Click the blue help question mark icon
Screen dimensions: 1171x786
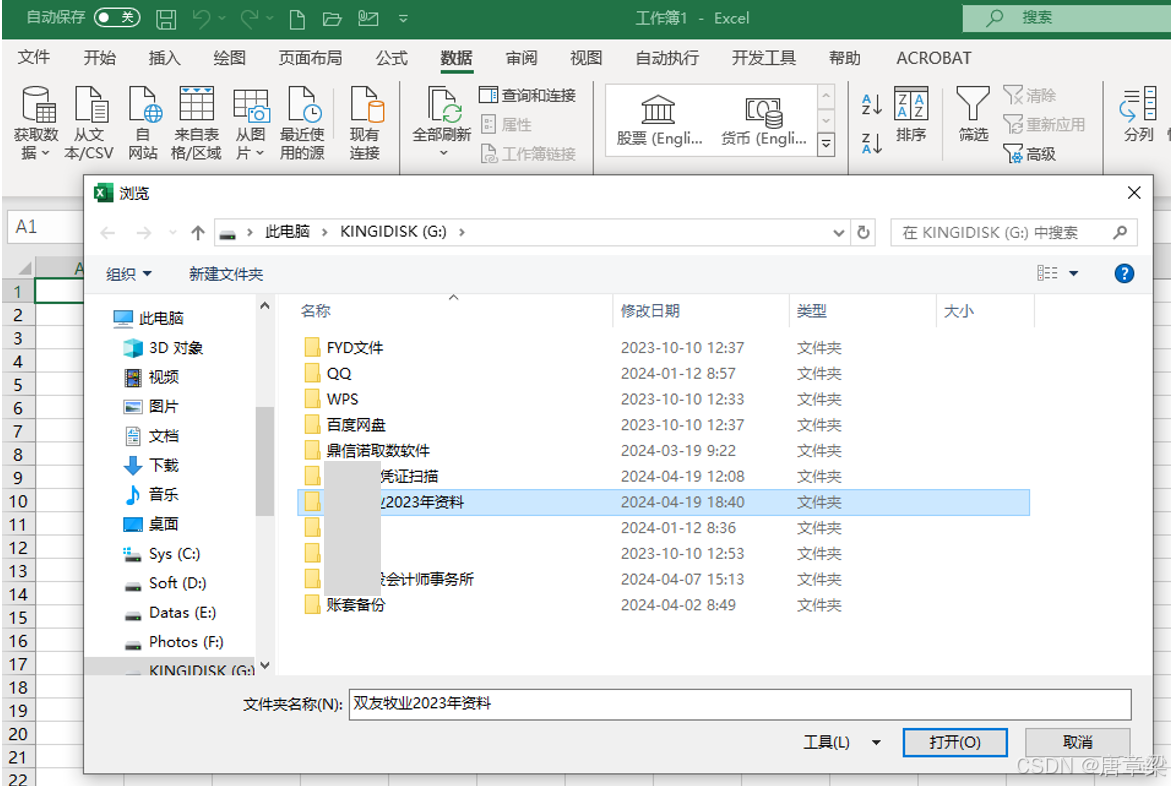[x=1124, y=273]
